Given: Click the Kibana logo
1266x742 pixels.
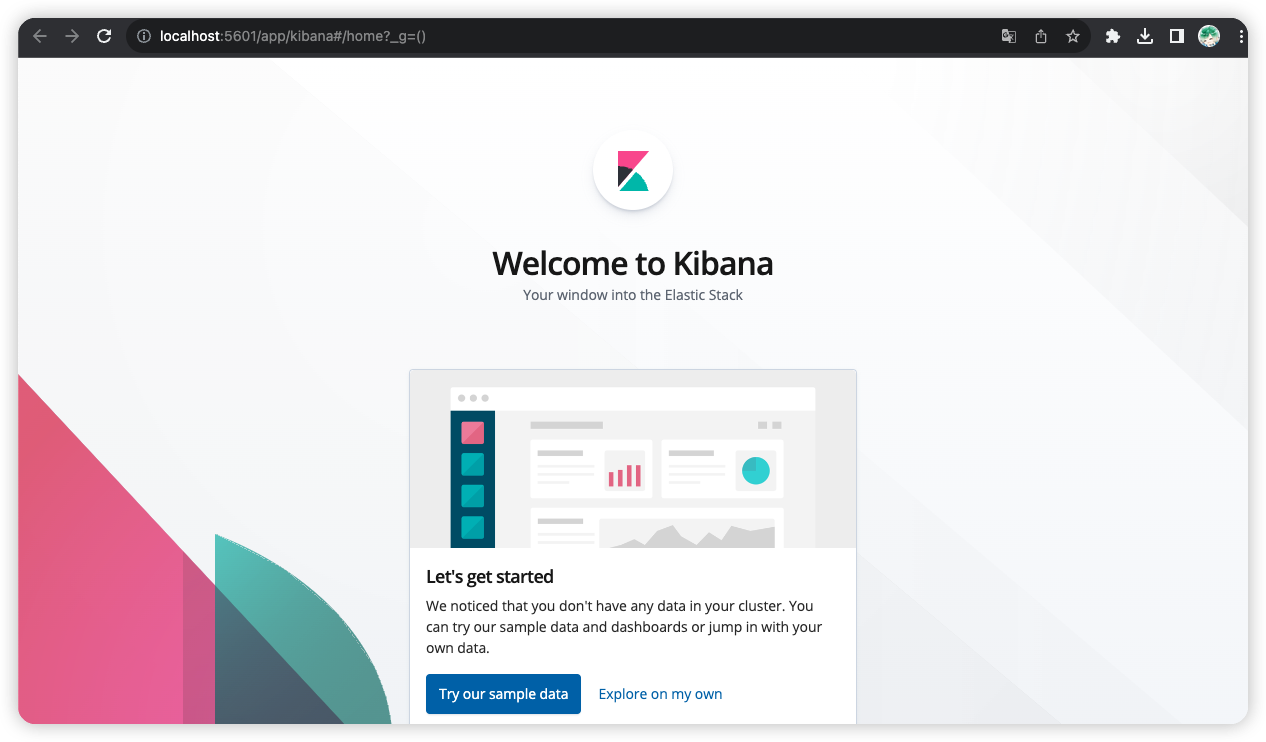Looking at the screenshot, I should click(633, 170).
